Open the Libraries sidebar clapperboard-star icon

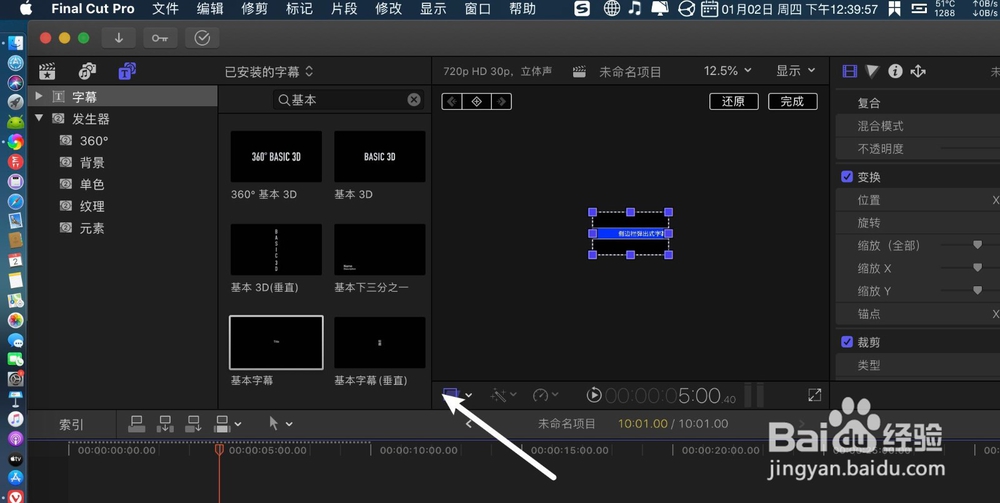pos(47,71)
